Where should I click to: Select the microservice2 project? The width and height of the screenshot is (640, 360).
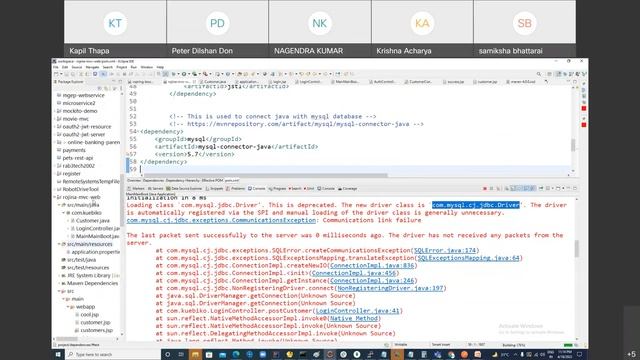pyautogui.click(x=79, y=103)
